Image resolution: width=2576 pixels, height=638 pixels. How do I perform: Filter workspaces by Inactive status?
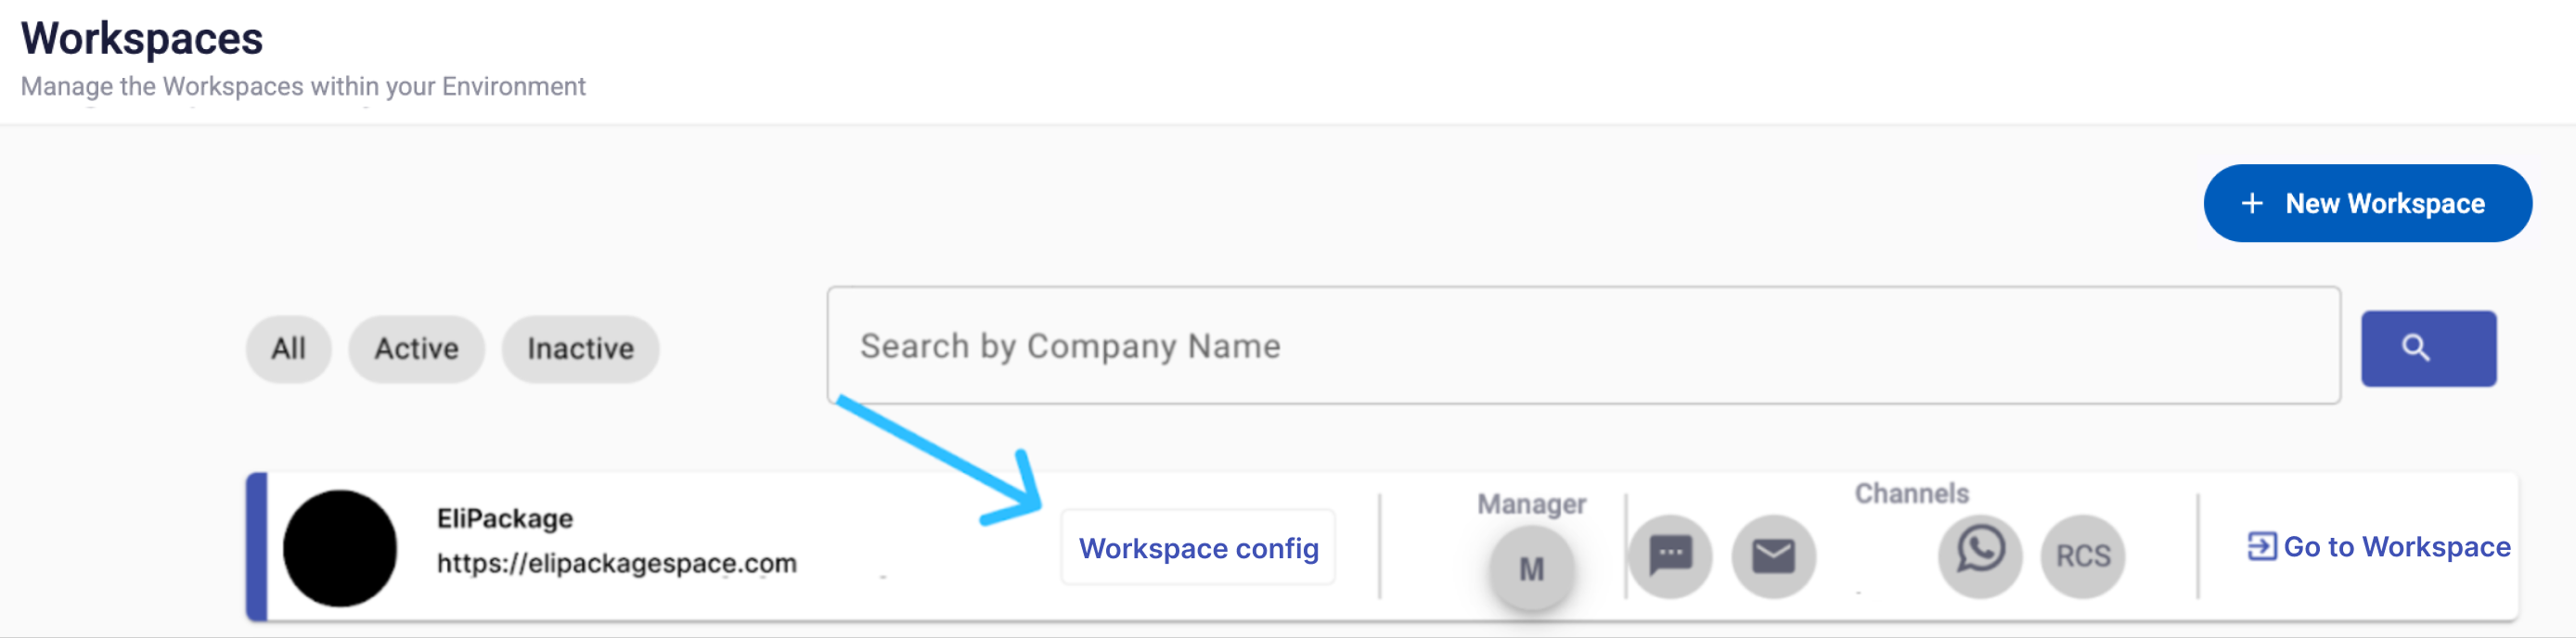coord(580,349)
